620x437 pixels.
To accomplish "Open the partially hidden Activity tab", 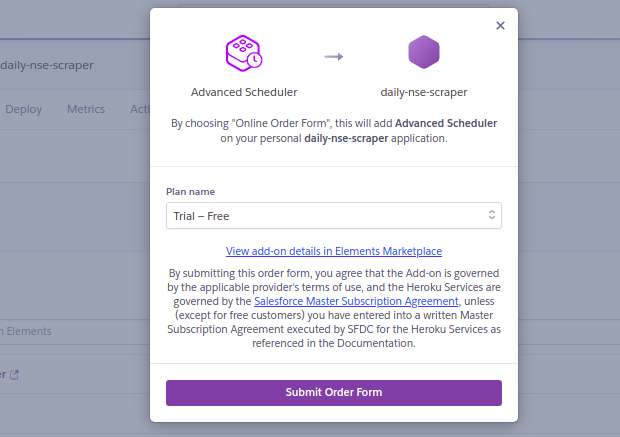I will (140, 109).
